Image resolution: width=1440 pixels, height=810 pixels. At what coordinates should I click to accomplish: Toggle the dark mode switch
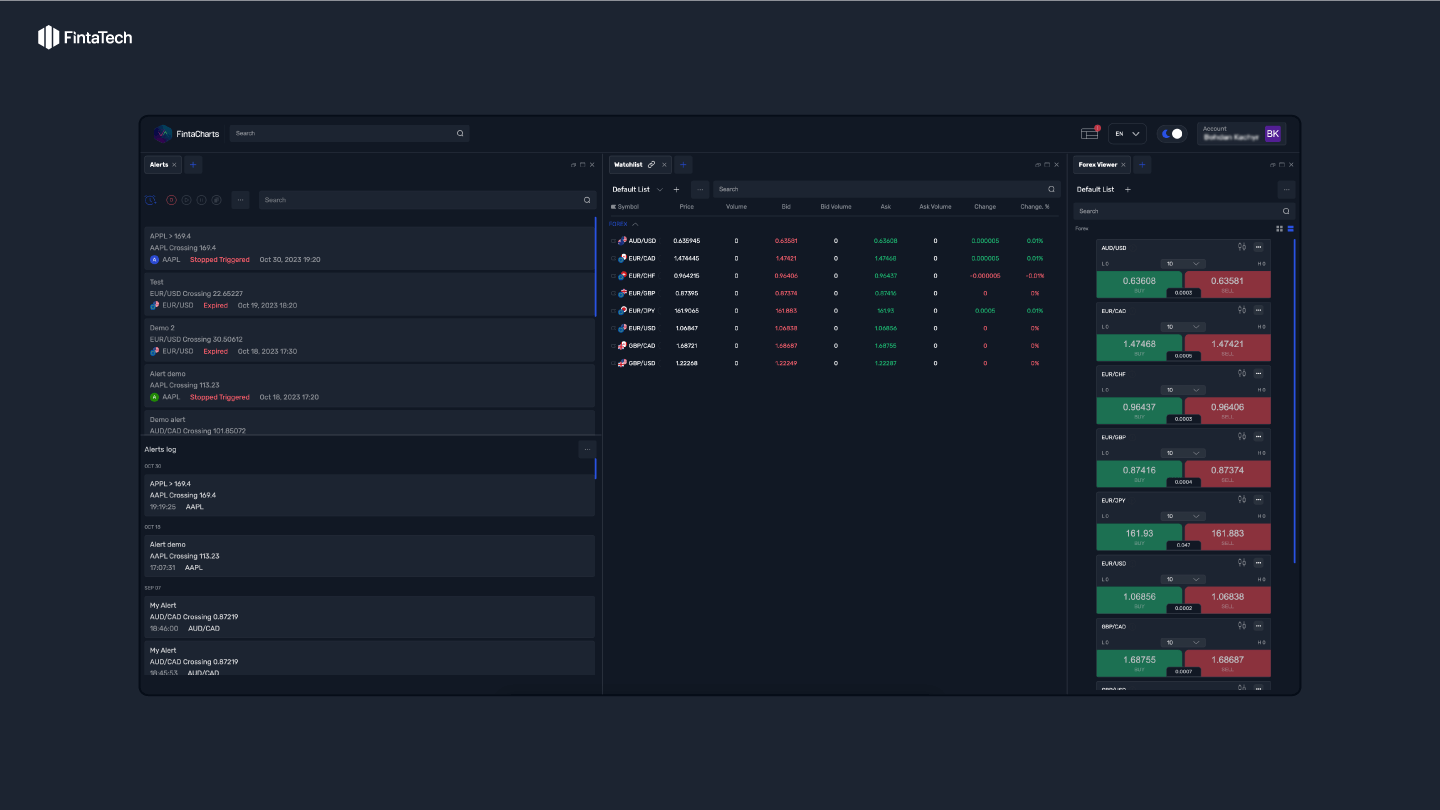pos(1171,133)
